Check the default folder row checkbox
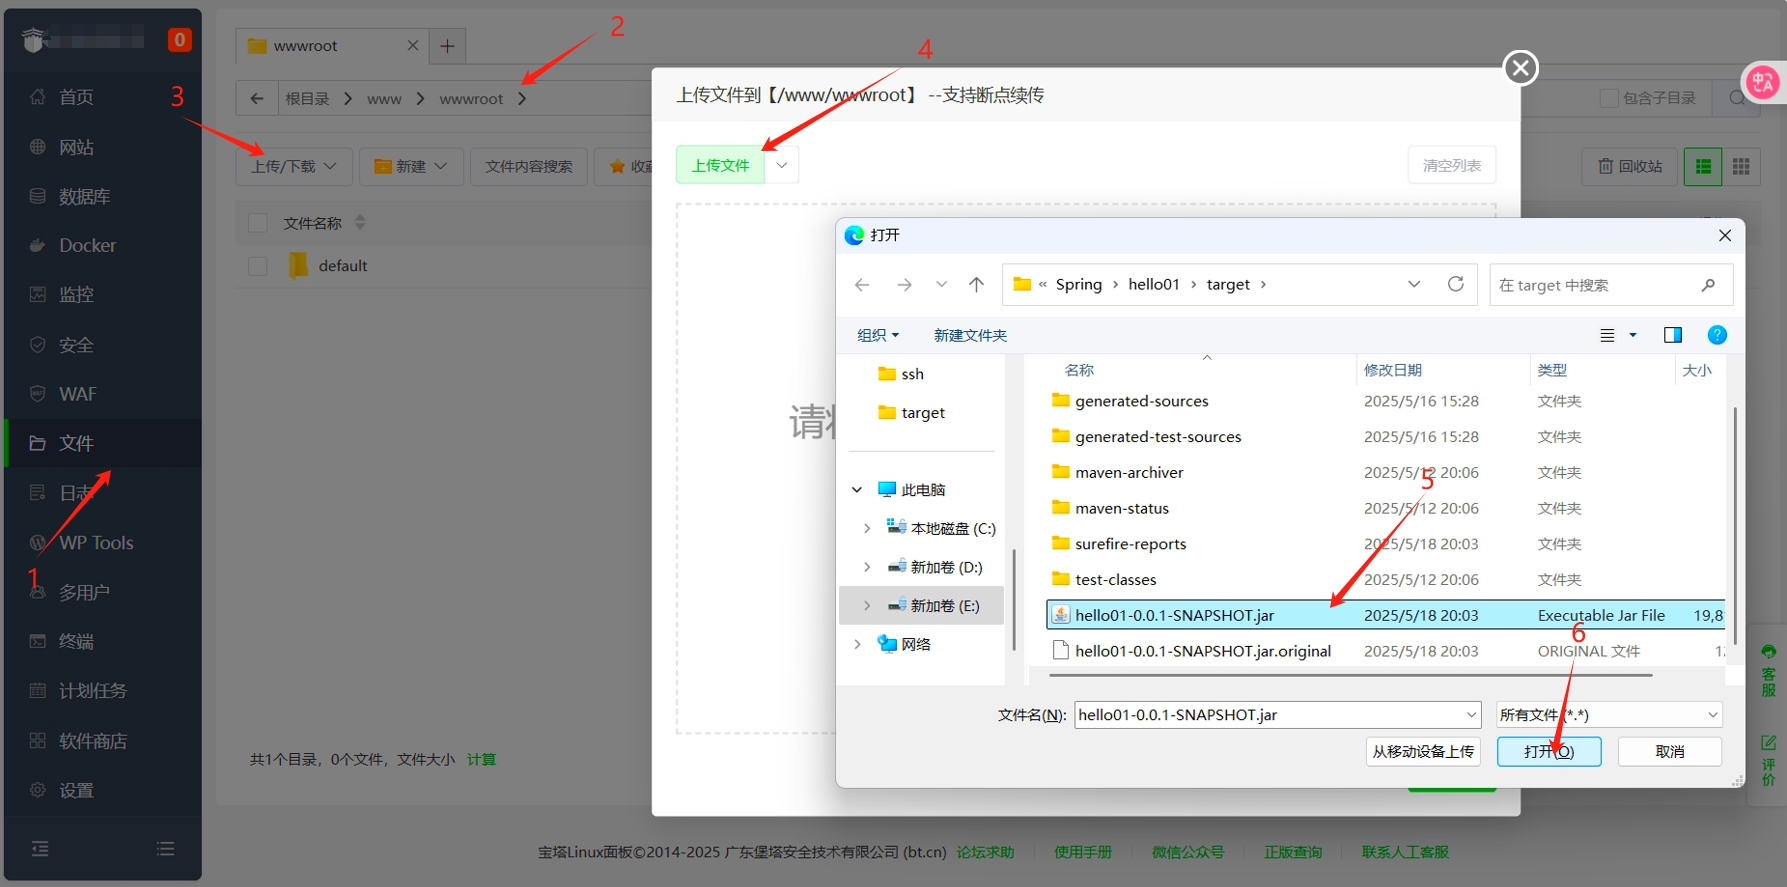 click(258, 266)
